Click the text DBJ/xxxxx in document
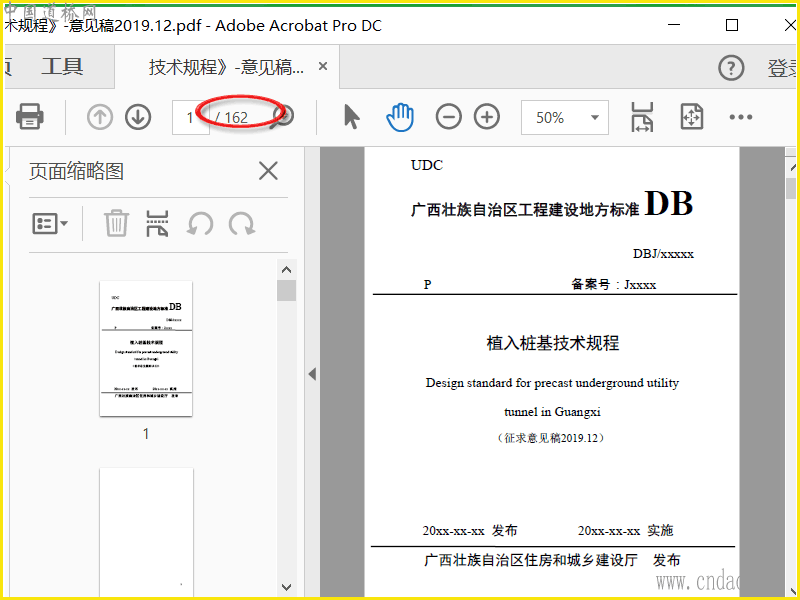Viewport: 800px width, 600px height. point(663,254)
